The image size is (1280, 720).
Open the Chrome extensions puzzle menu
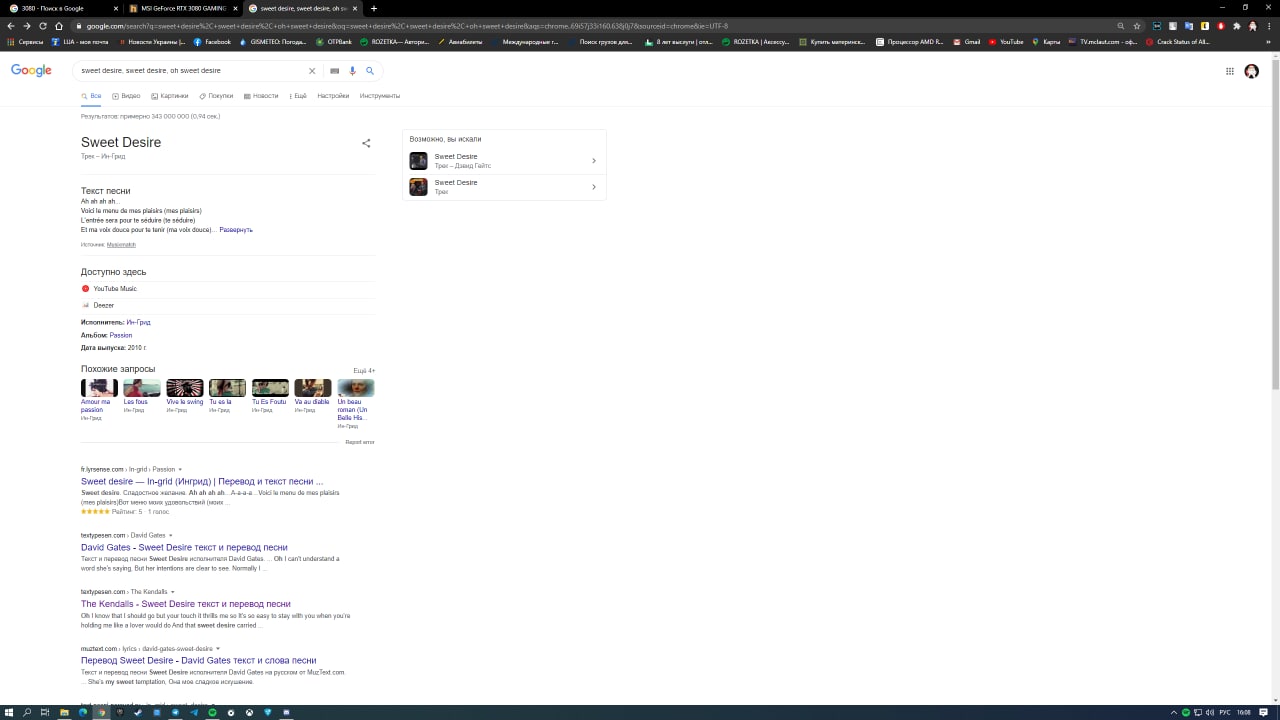pyautogui.click(x=1237, y=26)
